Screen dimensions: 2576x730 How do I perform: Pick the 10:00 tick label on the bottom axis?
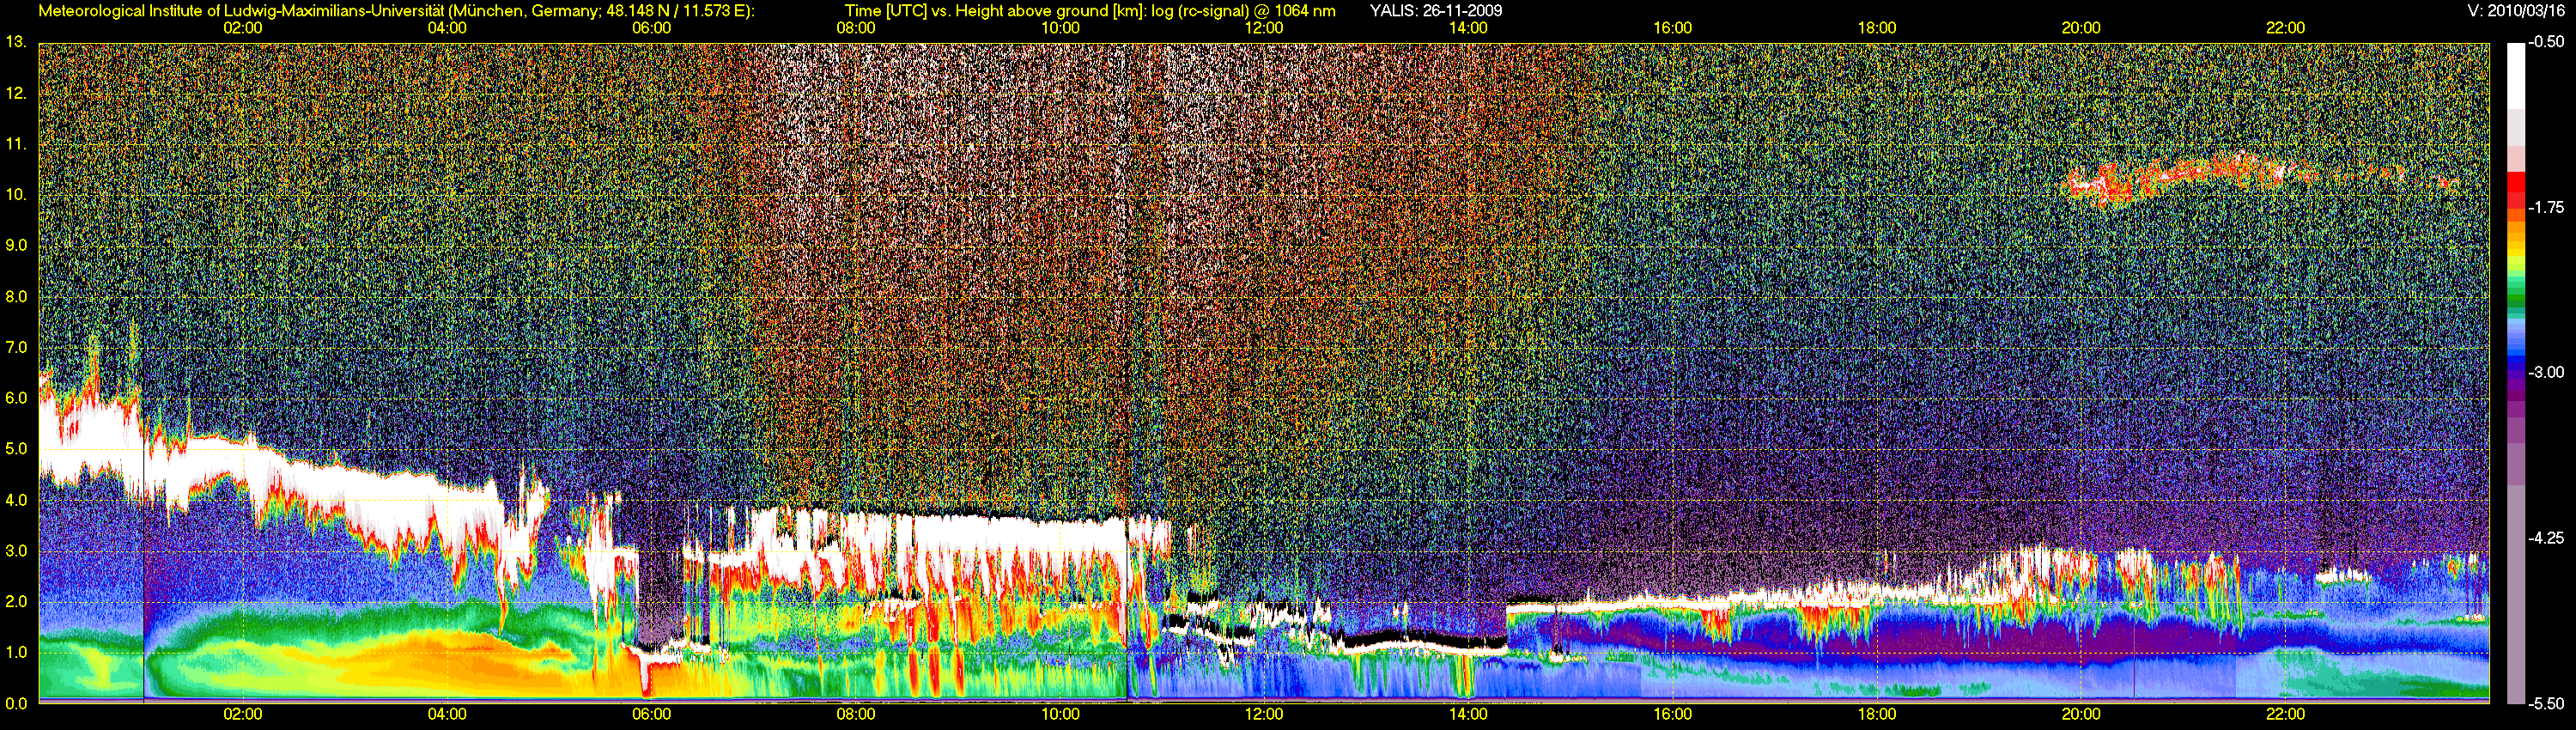coord(1060,714)
